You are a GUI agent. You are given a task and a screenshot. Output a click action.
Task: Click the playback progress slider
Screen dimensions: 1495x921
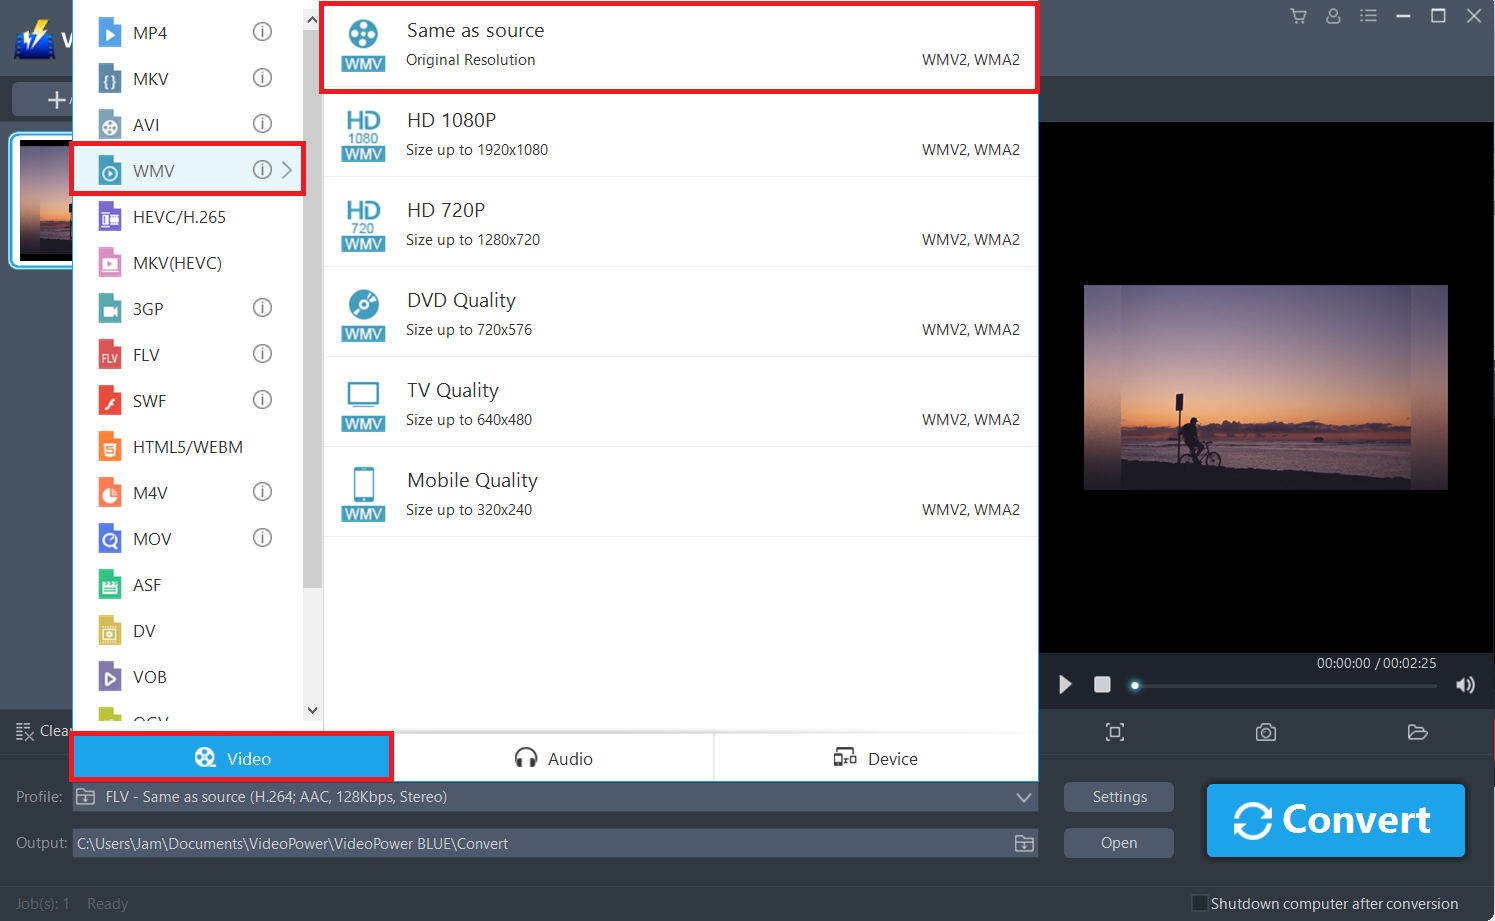[1285, 686]
